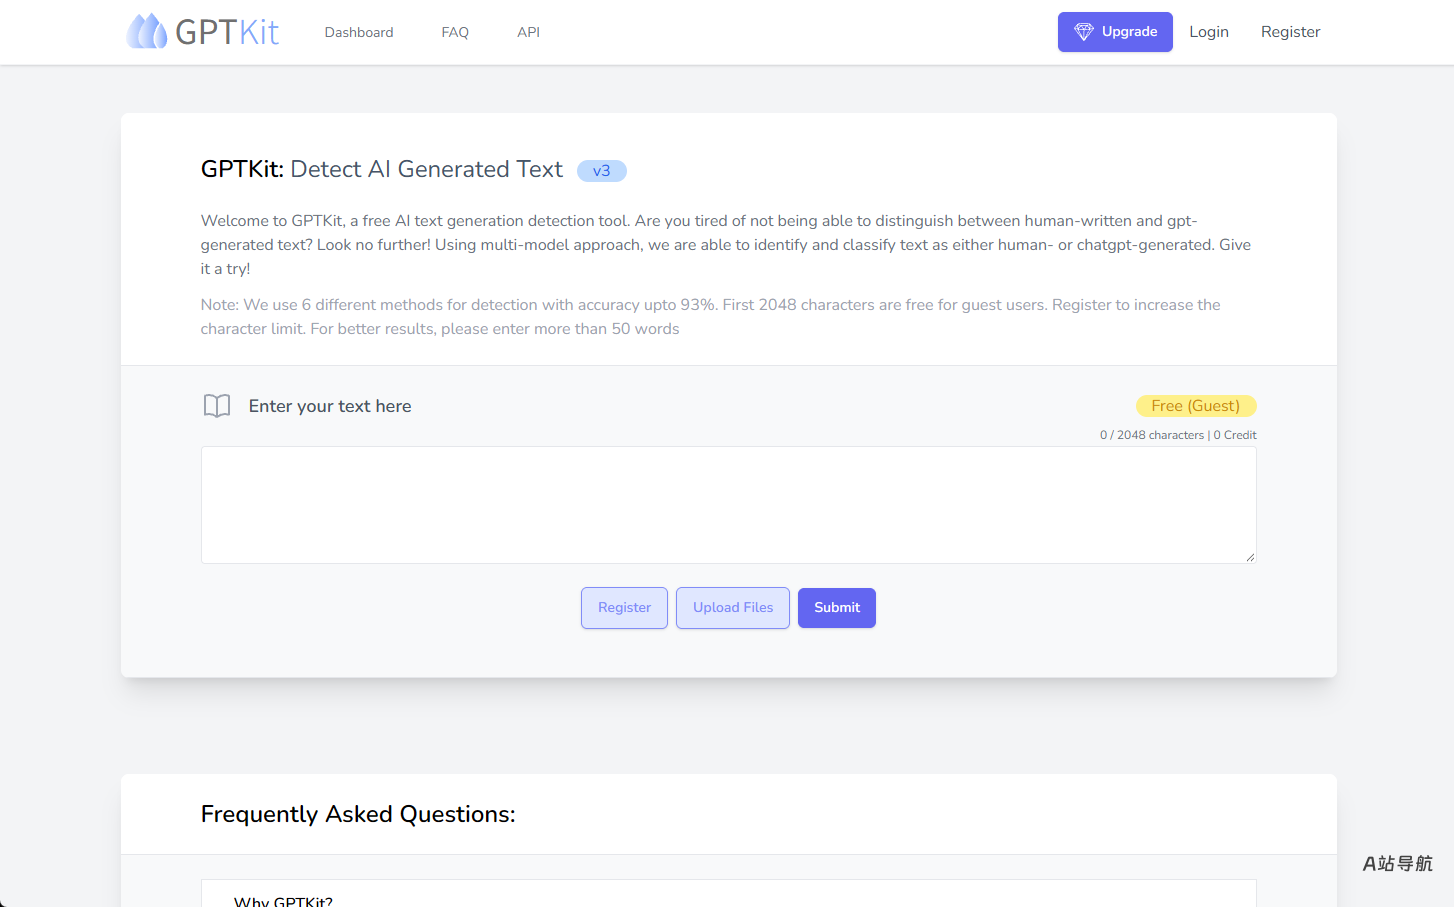Go to the API page
The width and height of the screenshot is (1454, 907).
click(x=528, y=32)
